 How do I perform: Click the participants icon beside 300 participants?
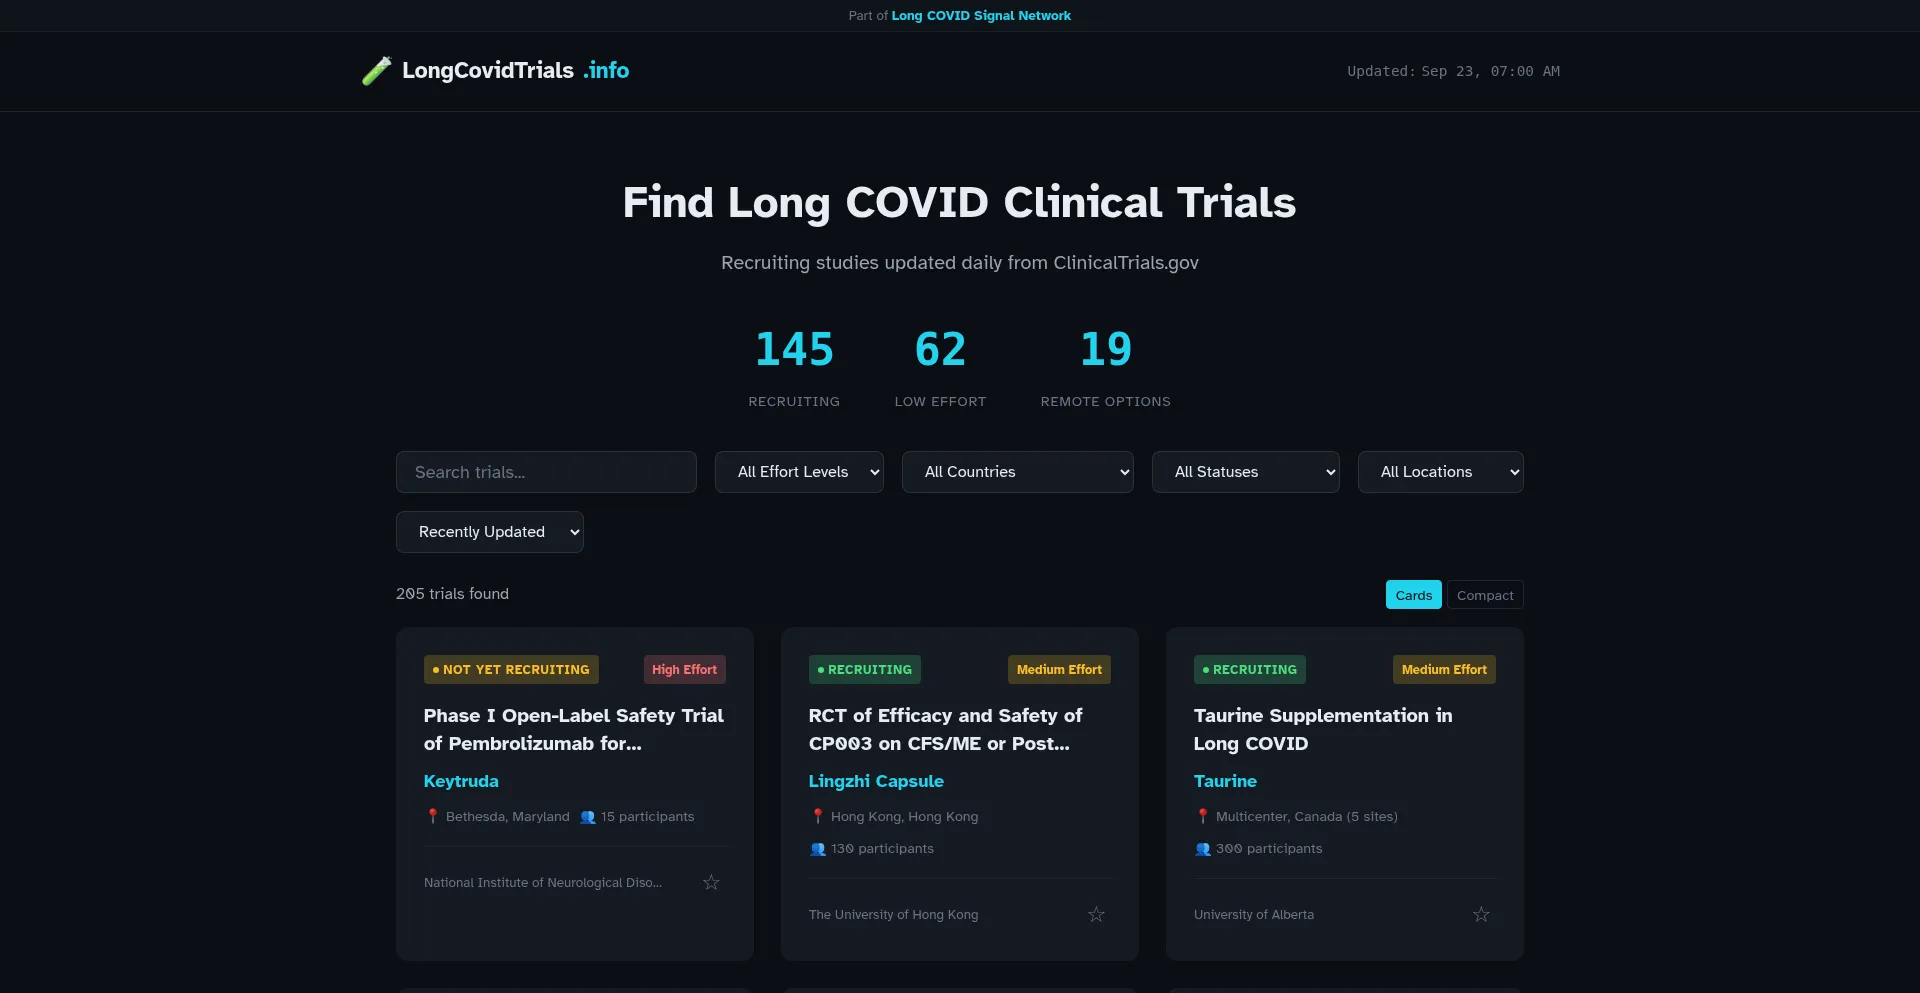tap(1203, 849)
